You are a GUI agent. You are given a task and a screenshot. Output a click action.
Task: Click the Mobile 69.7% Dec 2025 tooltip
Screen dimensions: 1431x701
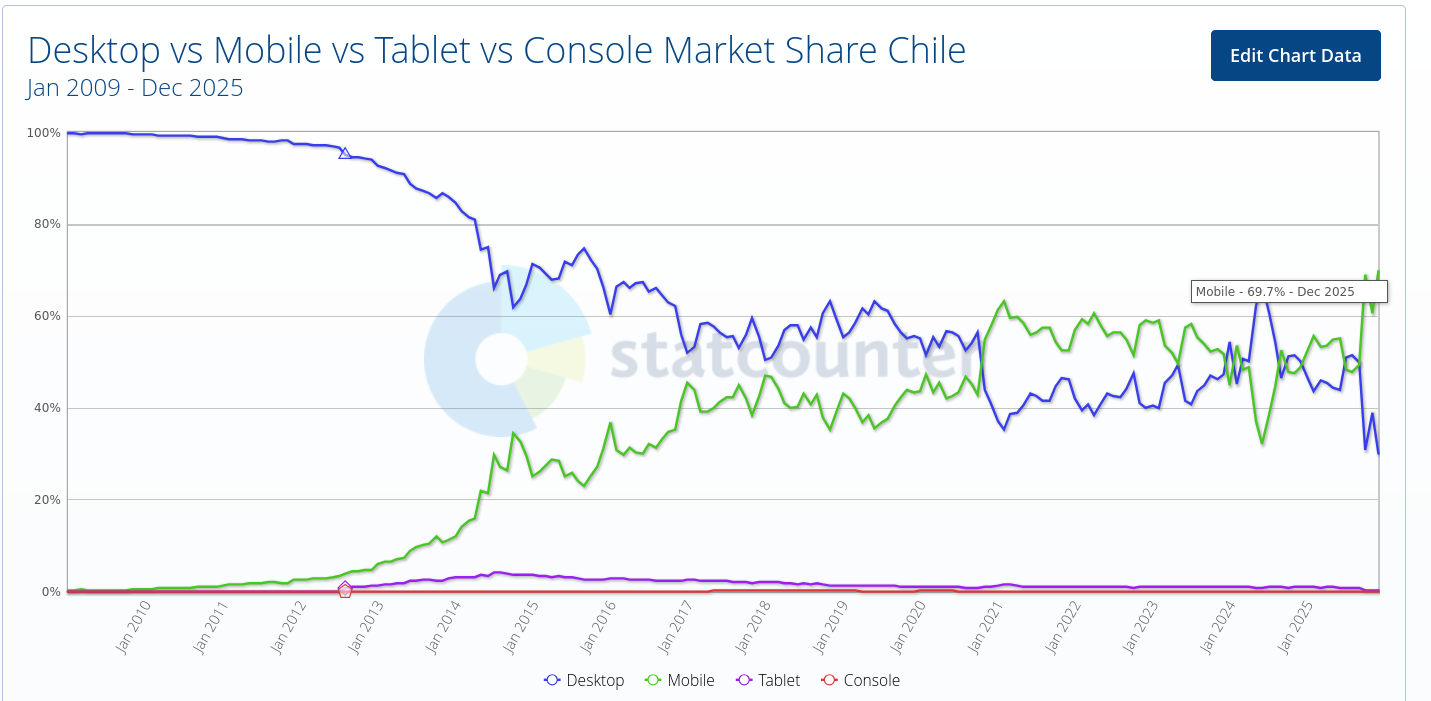[1289, 292]
